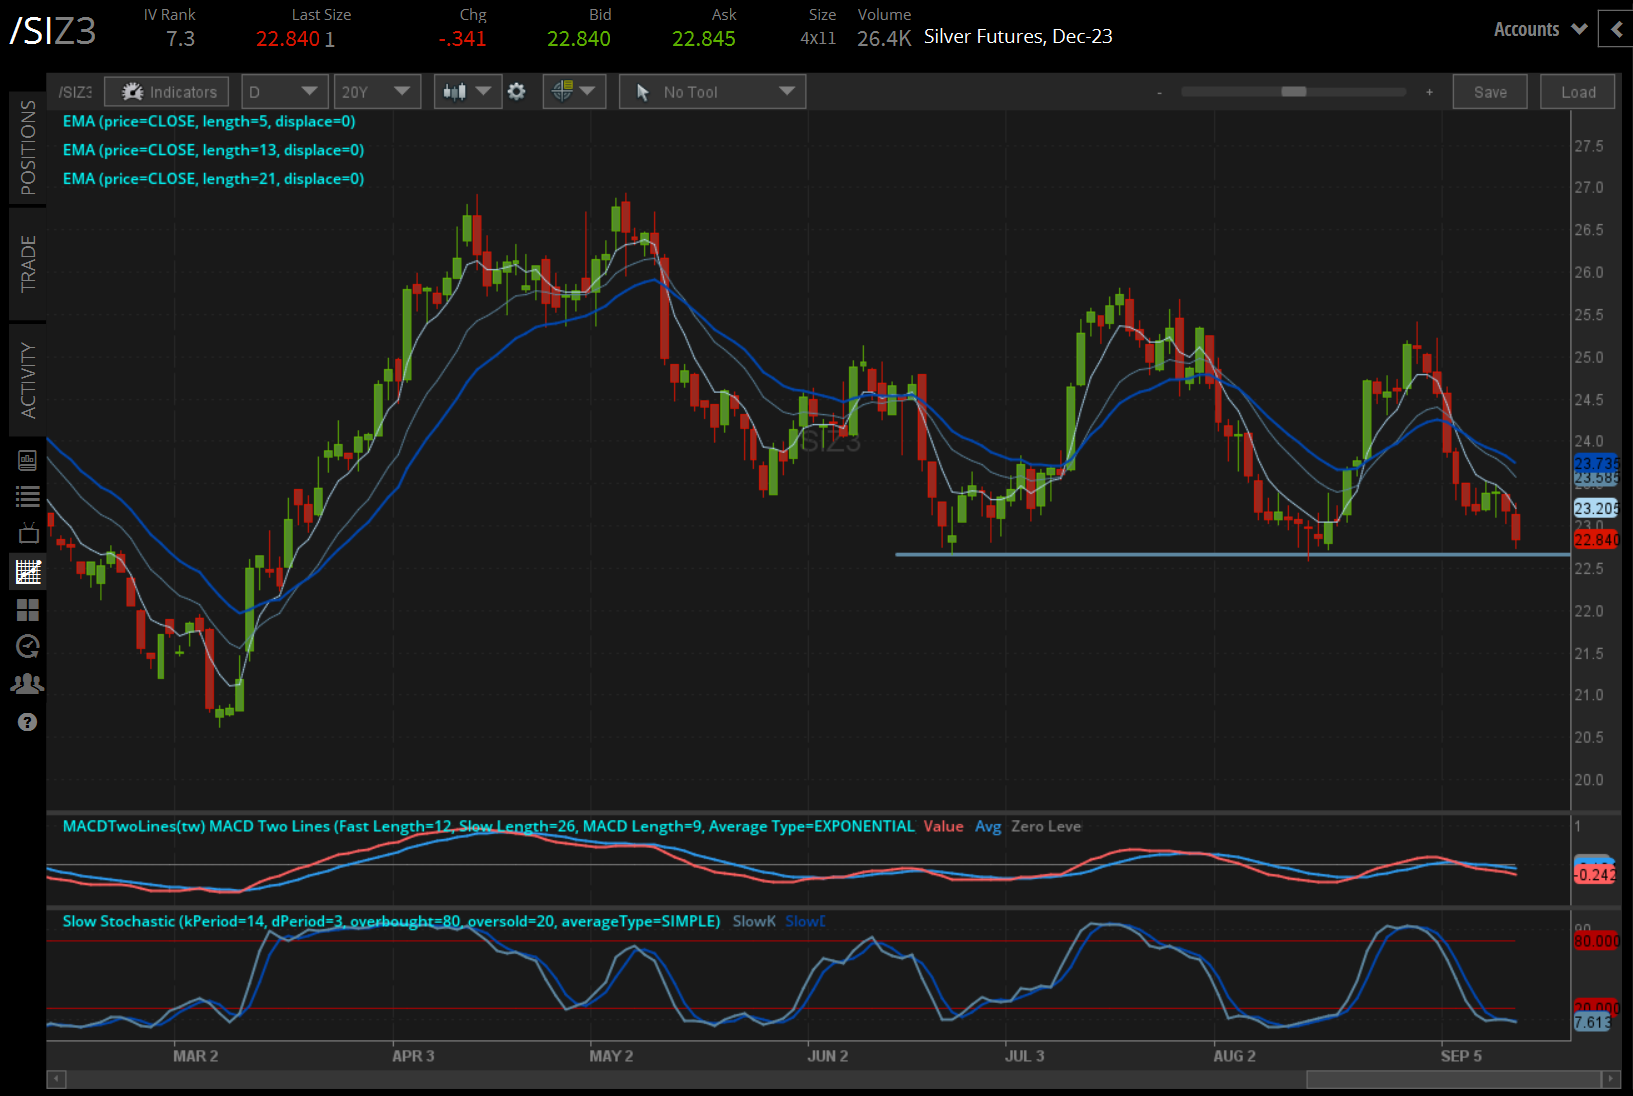Click the question mark help icon
This screenshot has height=1096, width=1633.
tap(28, 722)
